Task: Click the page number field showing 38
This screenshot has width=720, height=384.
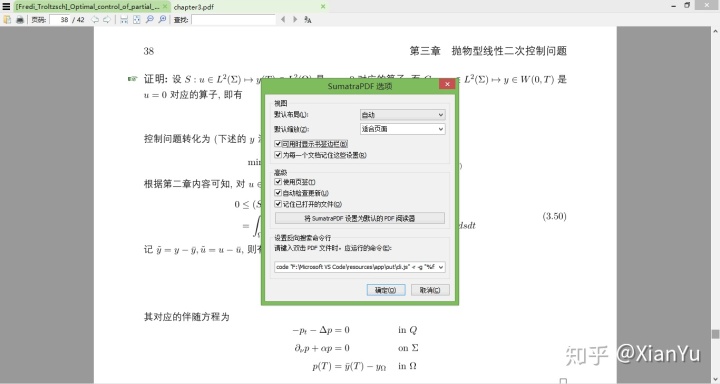Action: point(60,20)
